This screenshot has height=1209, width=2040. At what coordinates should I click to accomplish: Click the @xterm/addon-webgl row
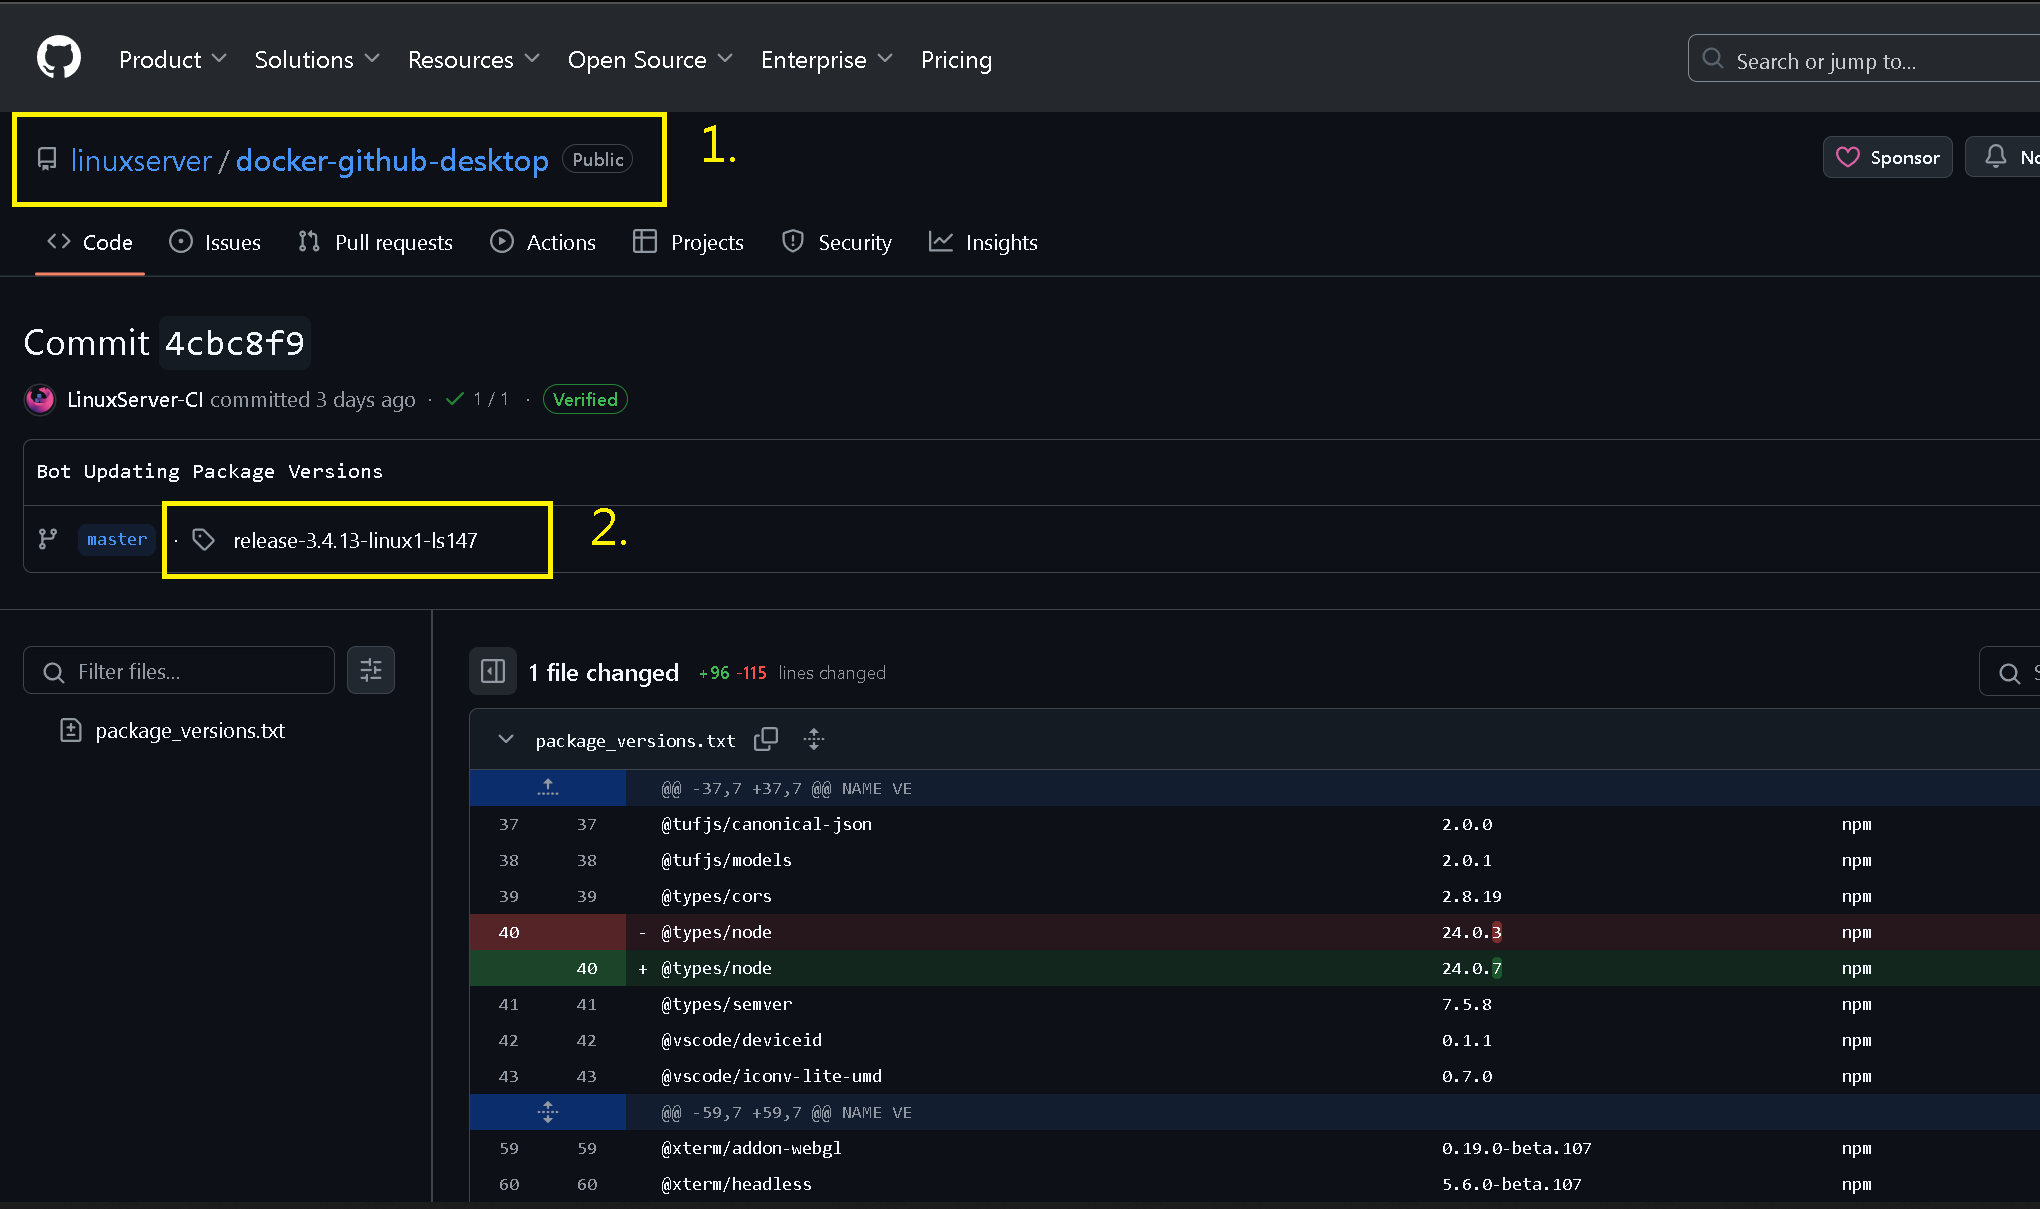[1254, 1148]
